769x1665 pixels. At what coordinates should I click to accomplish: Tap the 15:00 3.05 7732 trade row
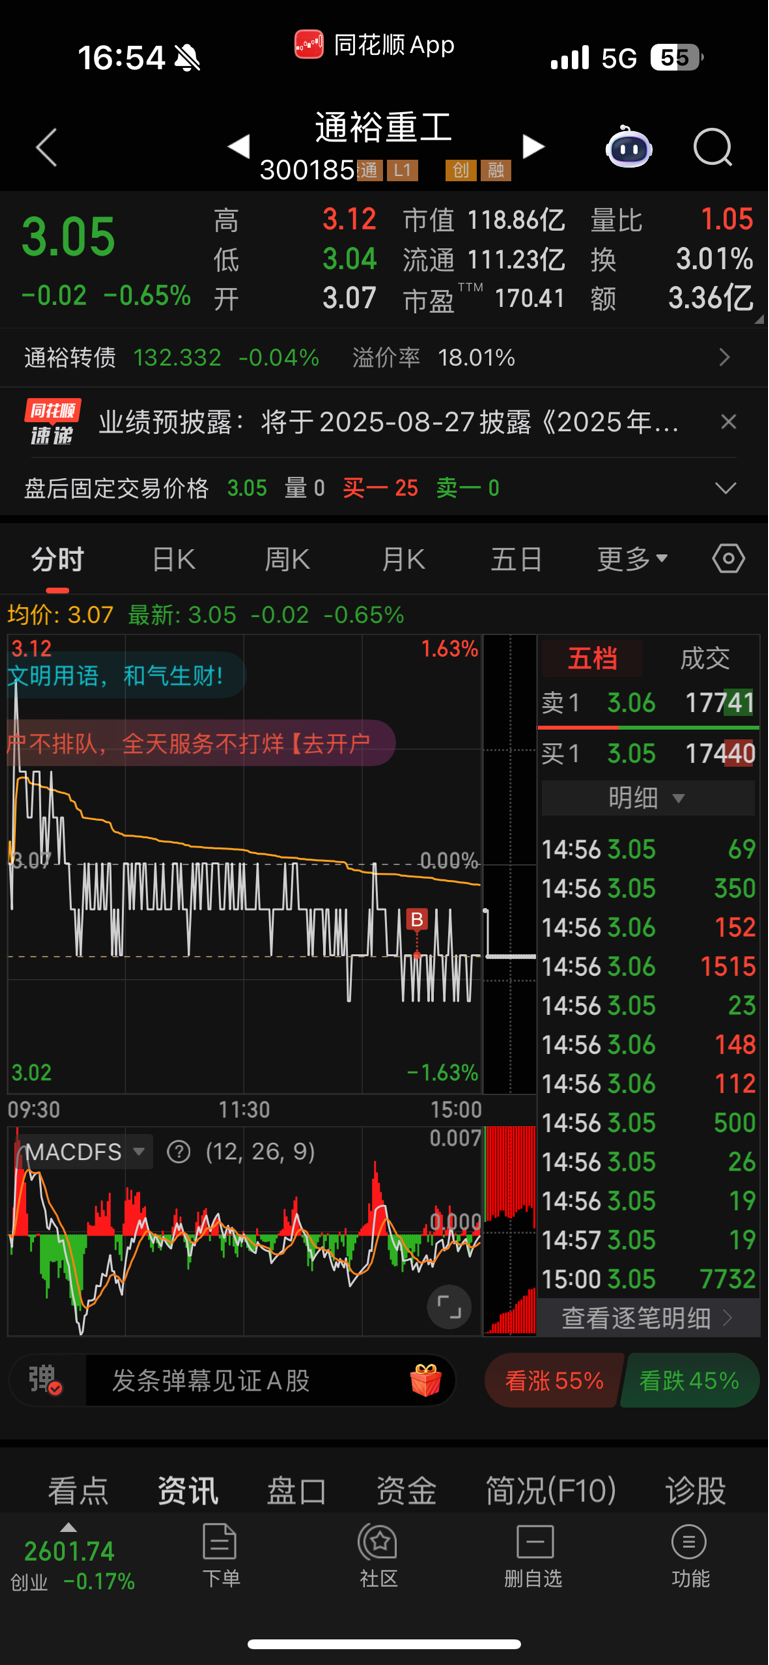648,1279
